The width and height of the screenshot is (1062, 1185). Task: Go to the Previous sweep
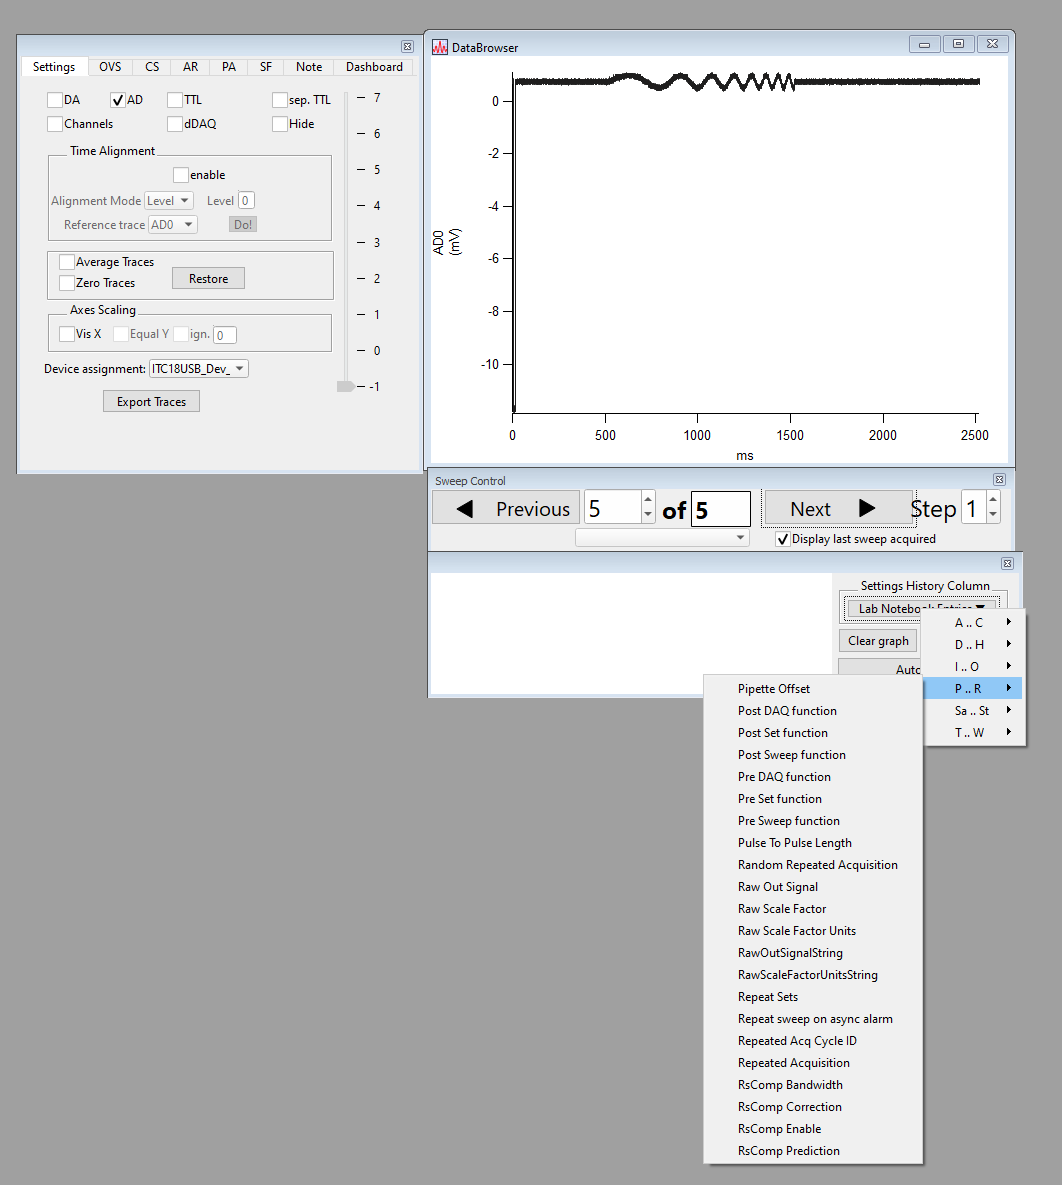tap(506, 509)
